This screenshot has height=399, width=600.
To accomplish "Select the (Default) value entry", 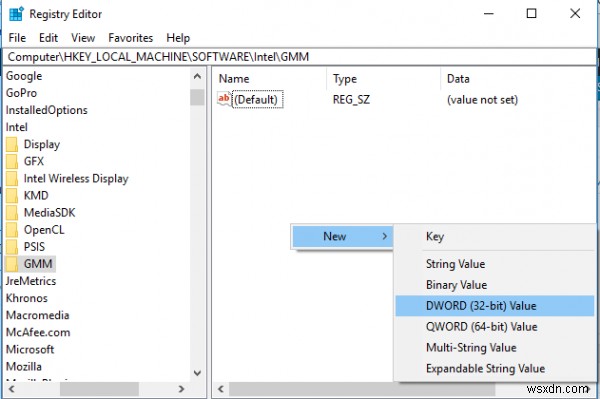I will [x=258, y=99].
